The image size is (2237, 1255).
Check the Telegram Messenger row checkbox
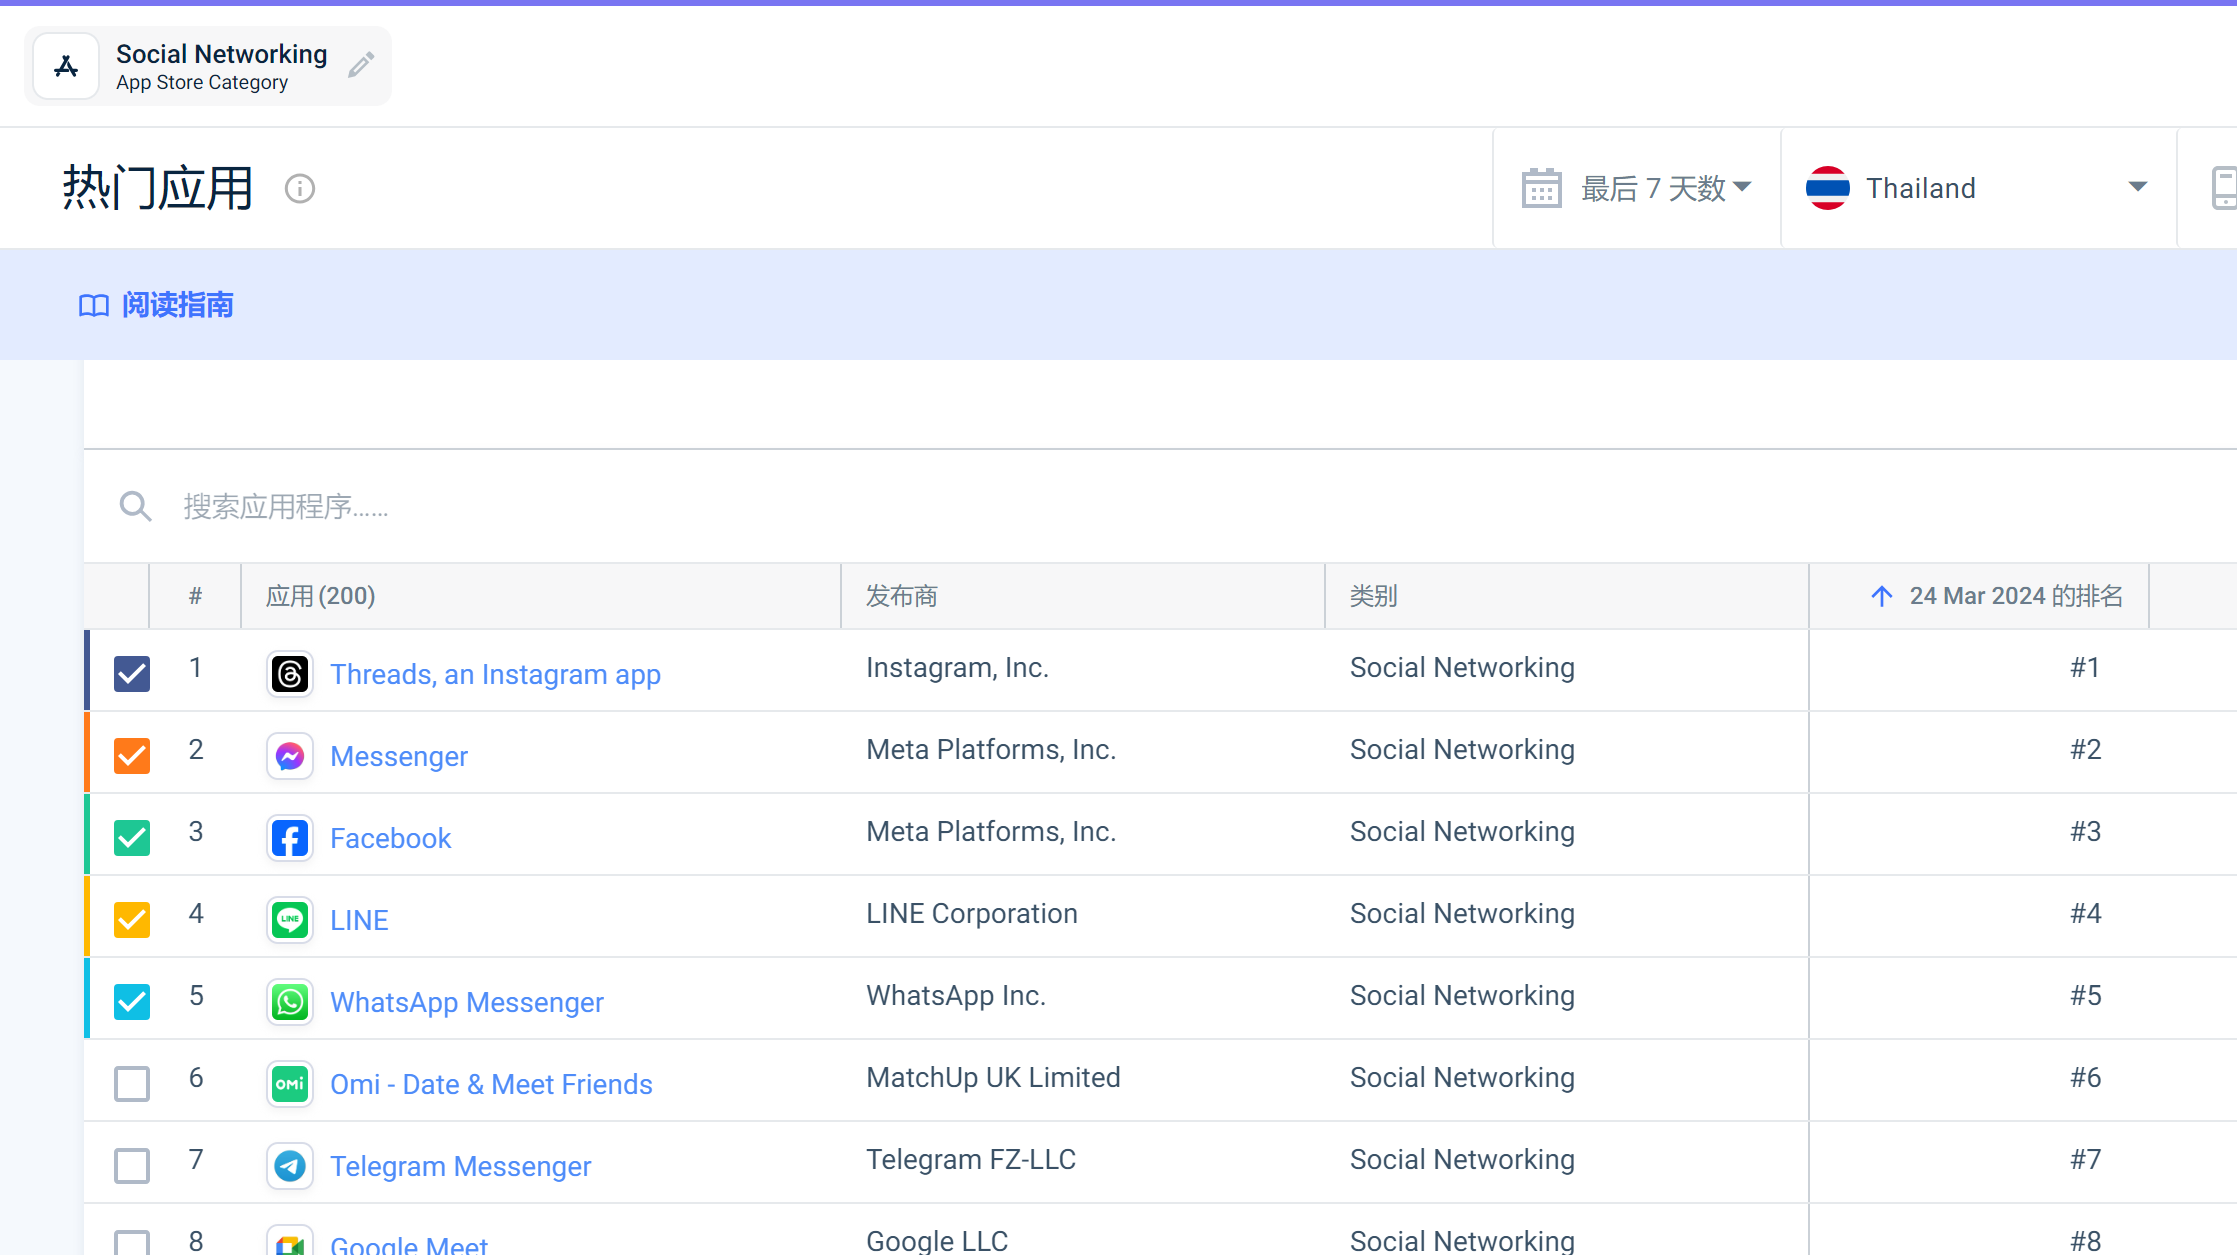(132, 1166)
